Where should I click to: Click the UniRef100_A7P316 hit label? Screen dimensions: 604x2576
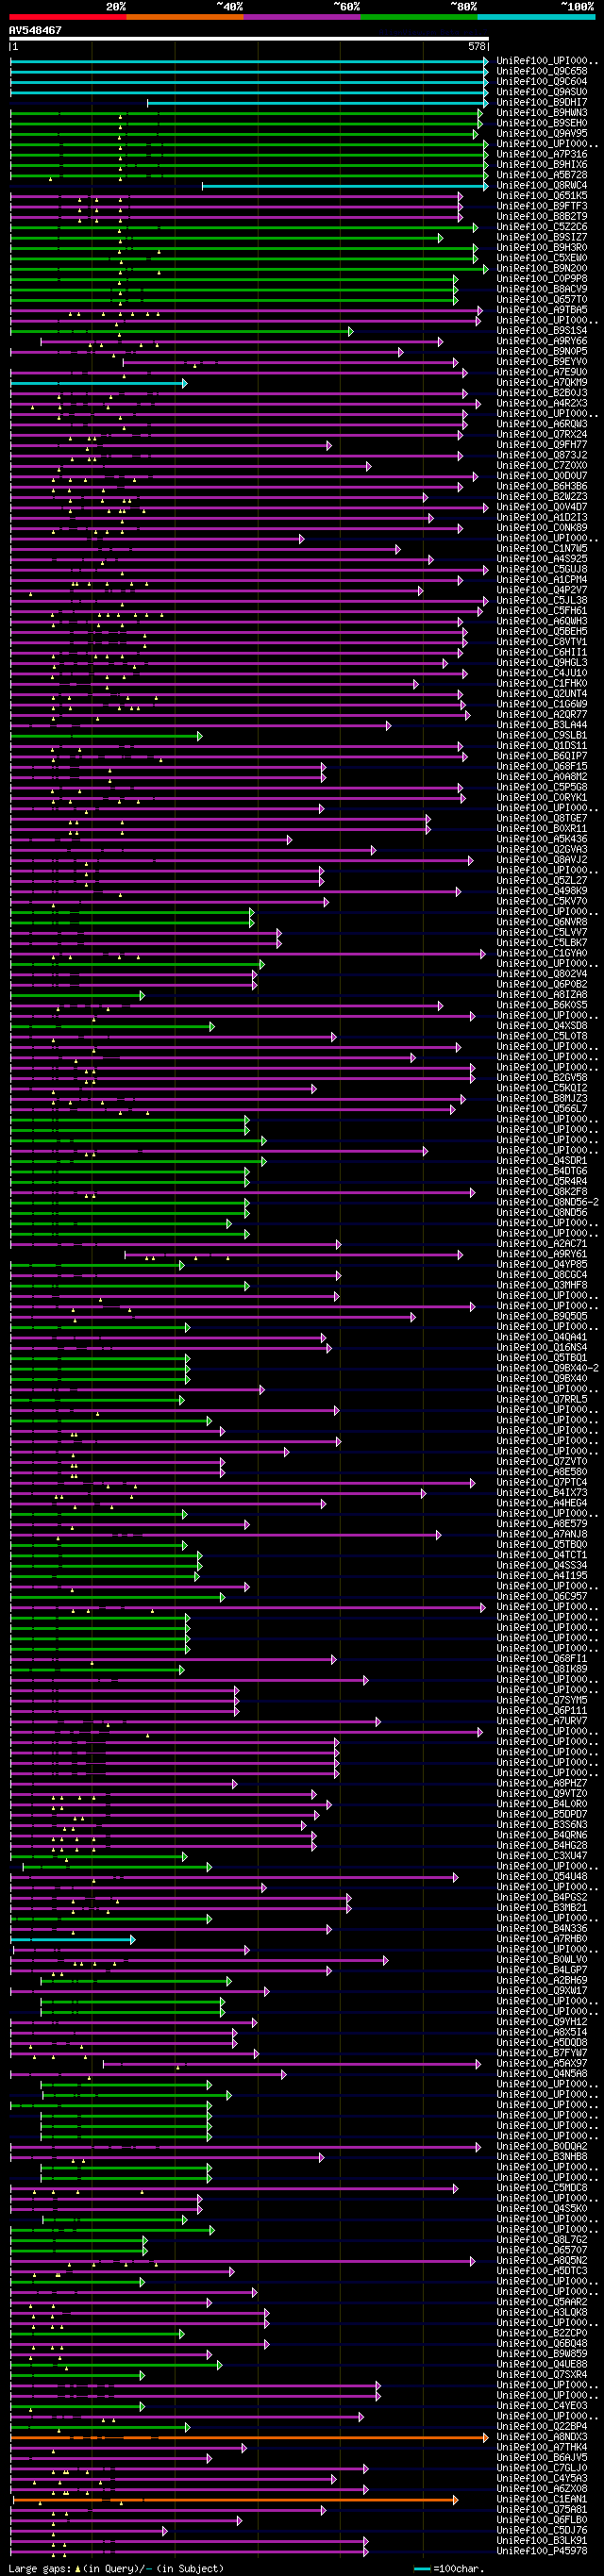[x=542, y=154]
